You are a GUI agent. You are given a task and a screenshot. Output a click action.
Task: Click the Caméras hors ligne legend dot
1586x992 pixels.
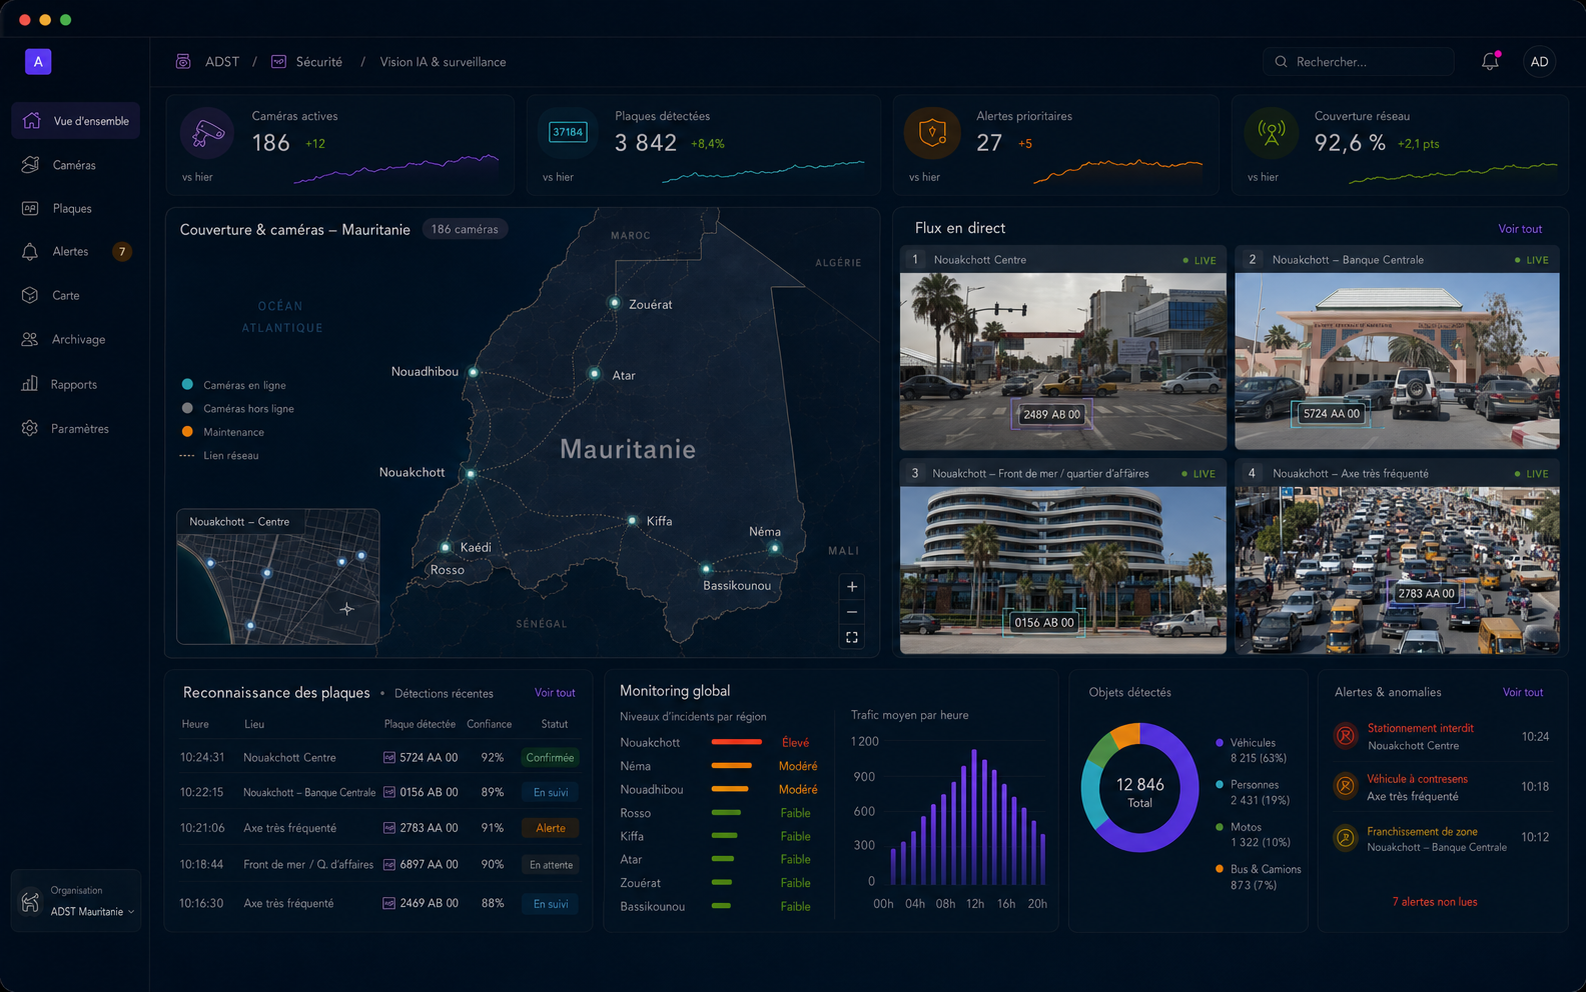pyautogui.click(x=187, y=408)
